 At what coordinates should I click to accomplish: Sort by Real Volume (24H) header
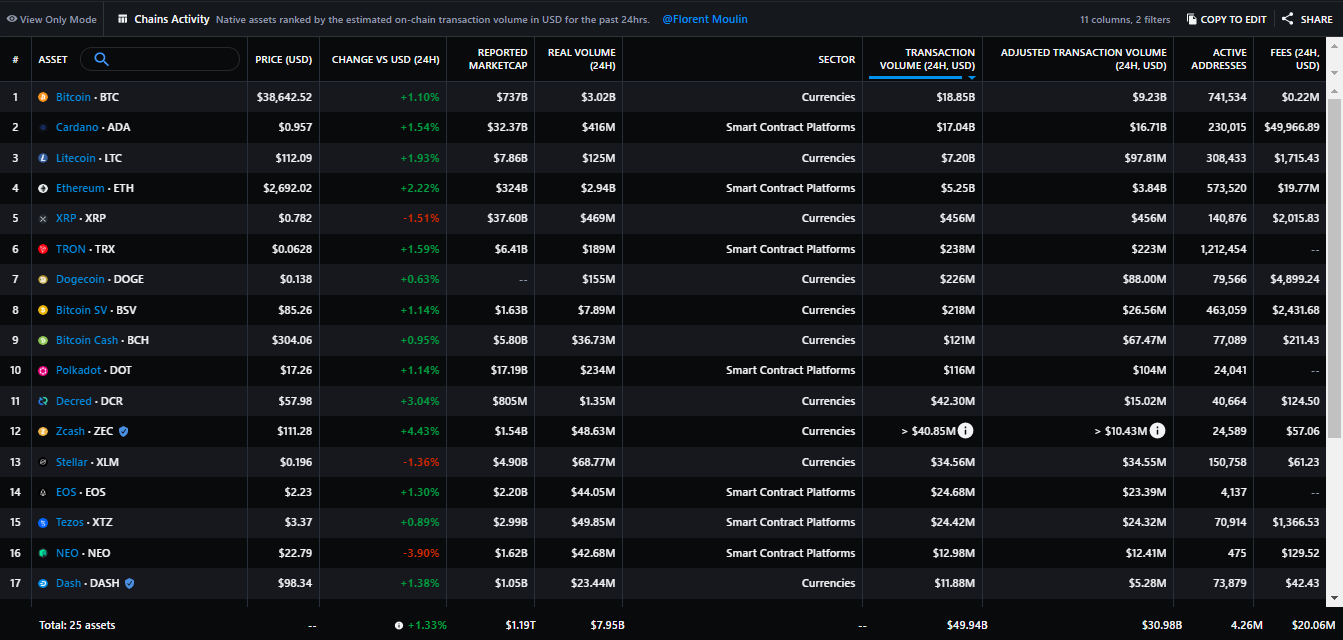582,59
